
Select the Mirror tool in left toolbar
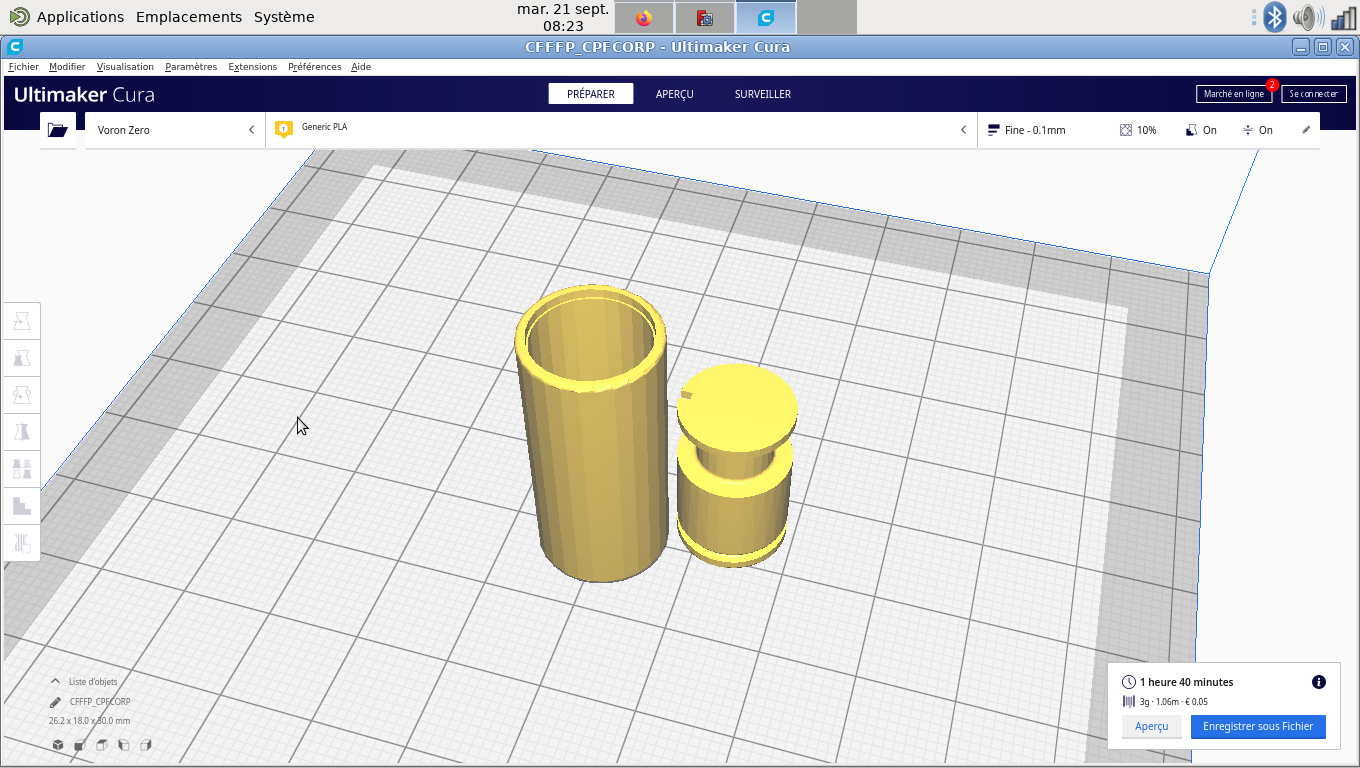pyautogui.click(x=22, y=432)
